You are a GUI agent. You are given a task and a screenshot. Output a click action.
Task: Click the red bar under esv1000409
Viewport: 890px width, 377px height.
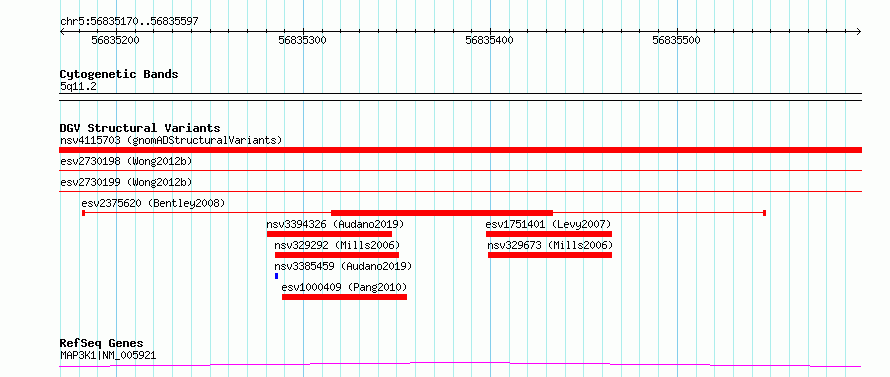[345, 297]
